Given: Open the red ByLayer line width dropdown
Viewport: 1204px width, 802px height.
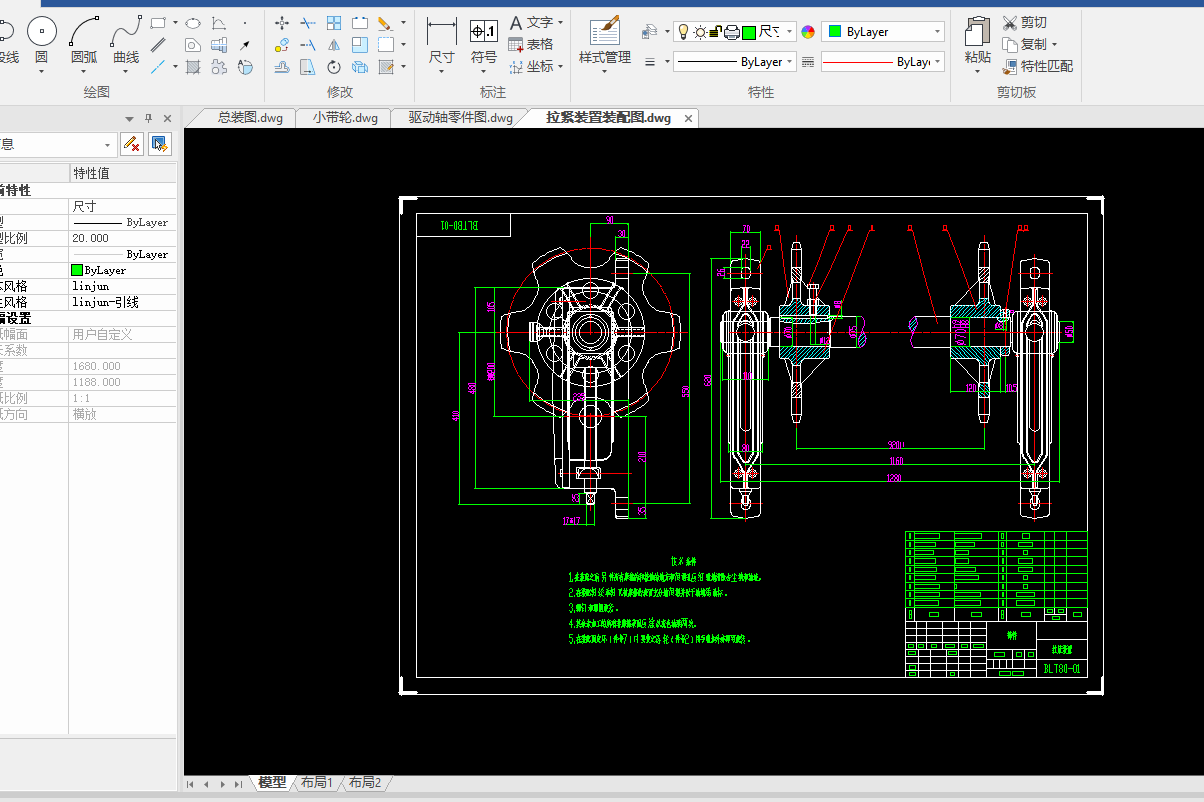Looking at the screenshot, I should coord(937,62).
